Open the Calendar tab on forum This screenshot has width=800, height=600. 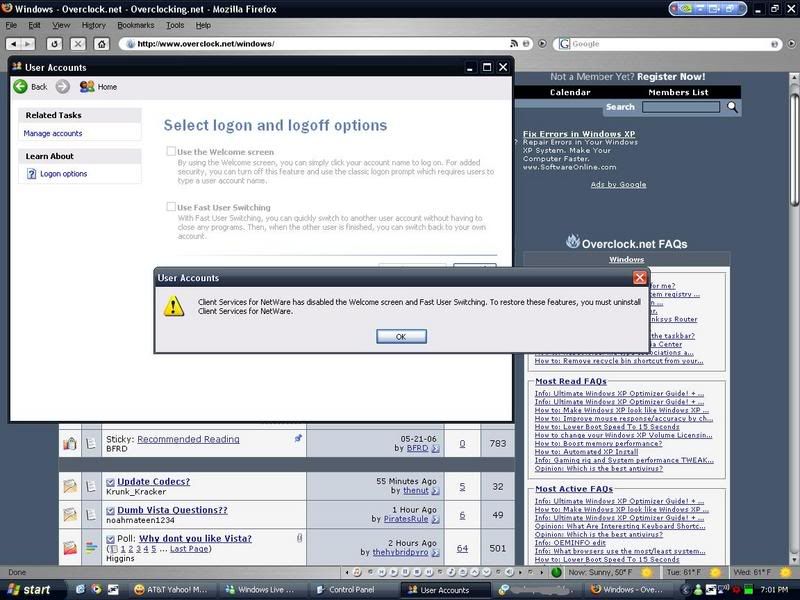pos(570,92)
